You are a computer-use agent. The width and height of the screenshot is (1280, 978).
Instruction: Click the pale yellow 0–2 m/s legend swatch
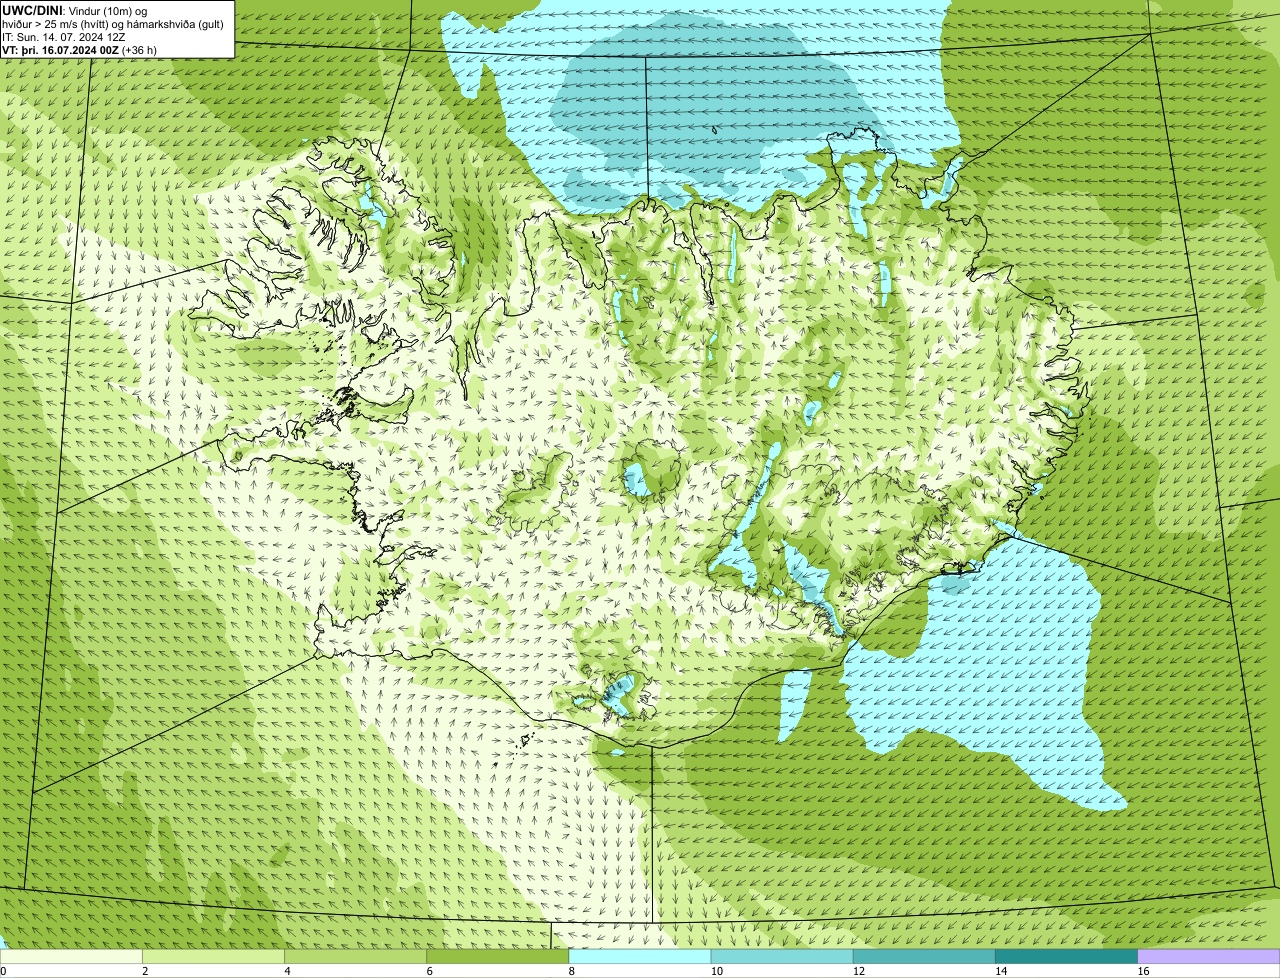pos(71,956)
